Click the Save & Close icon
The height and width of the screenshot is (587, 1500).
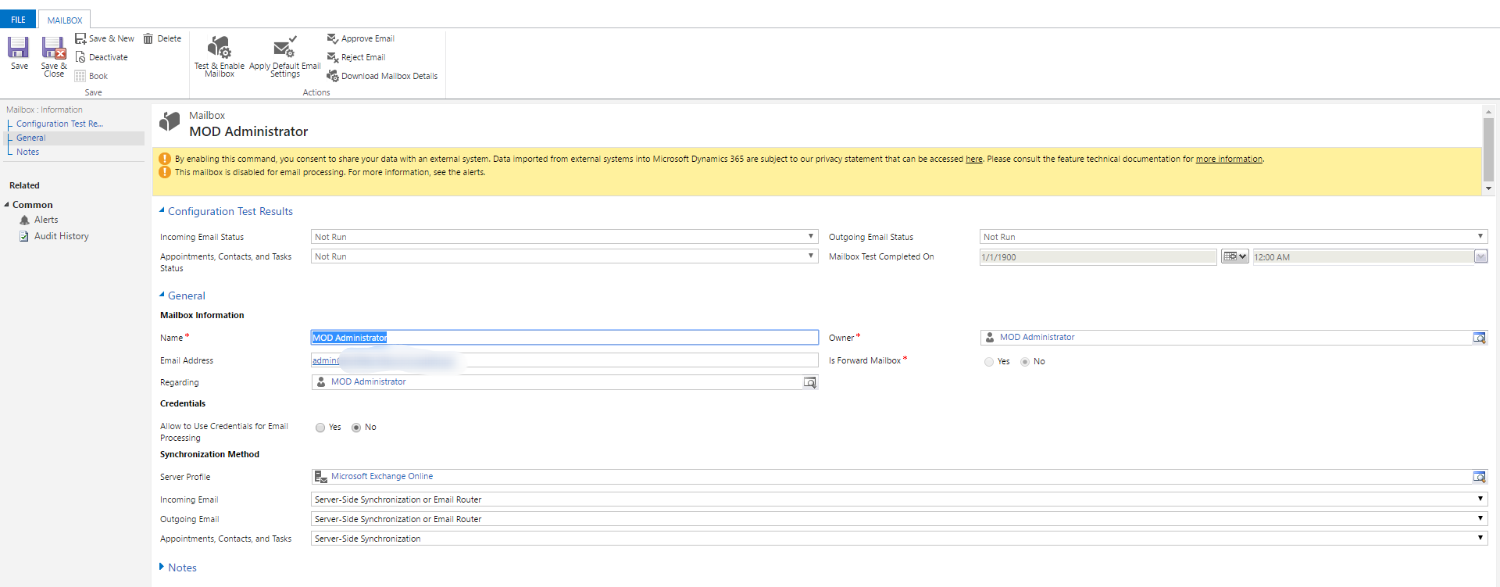coord(53,47)
